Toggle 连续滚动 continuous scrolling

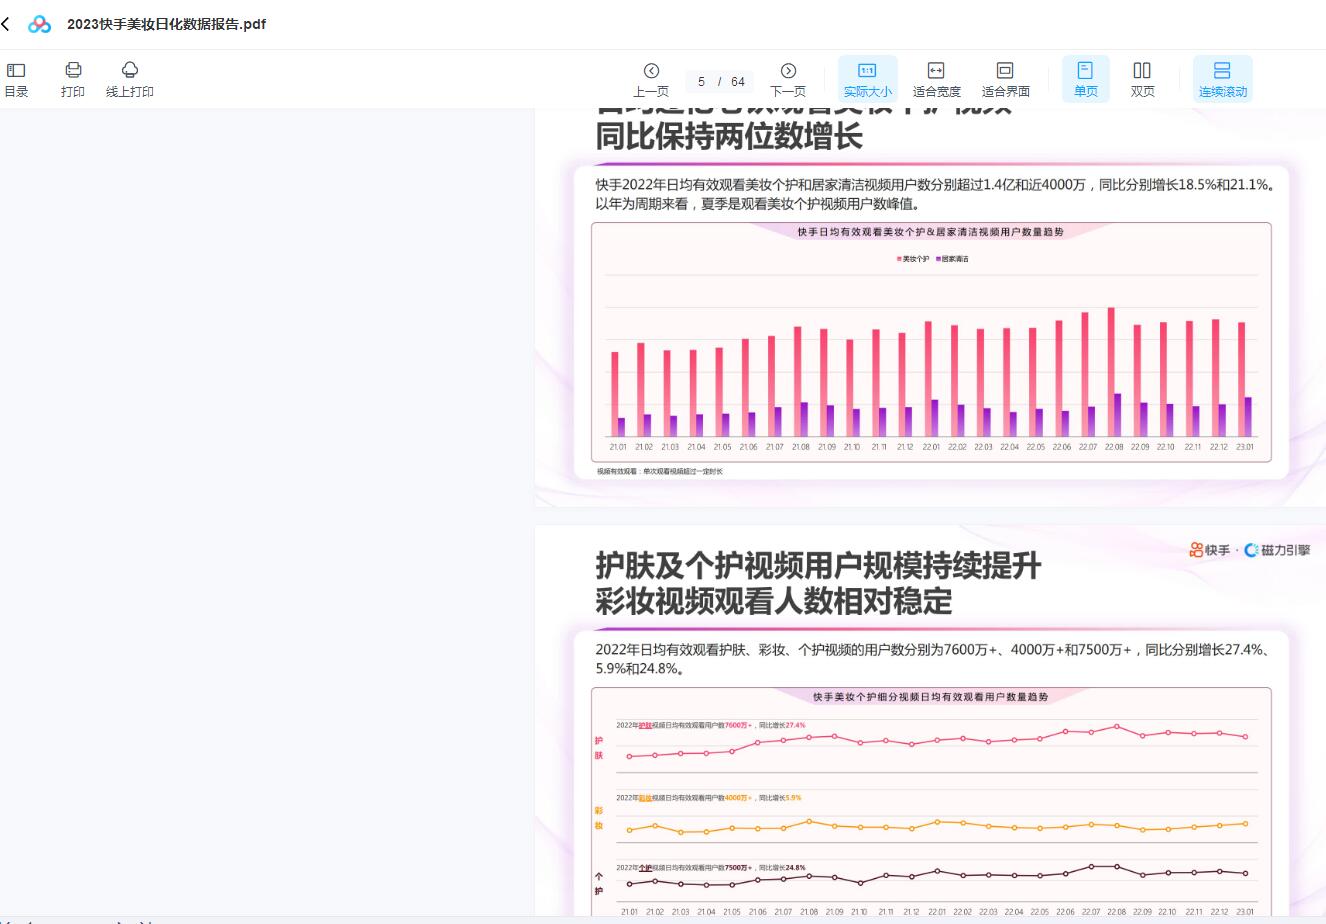tap(1222, 79)
